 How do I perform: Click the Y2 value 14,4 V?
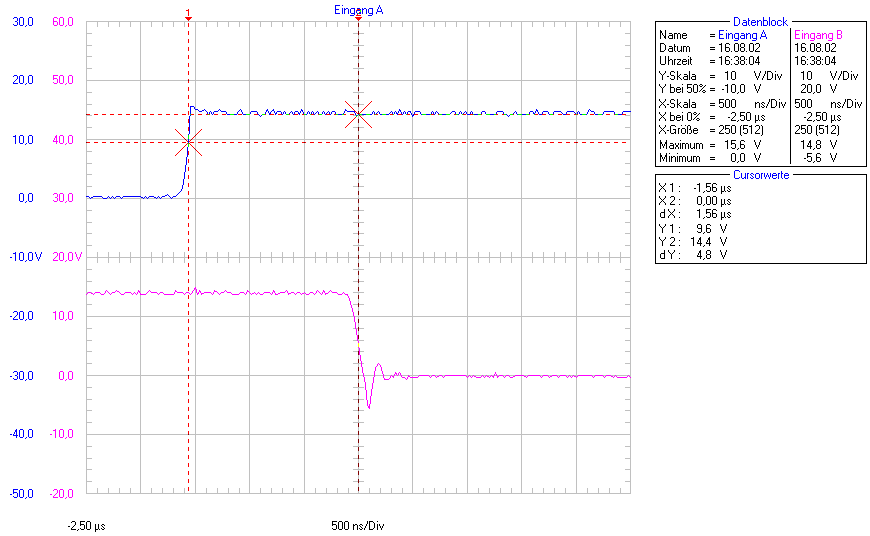coord(711,241)
